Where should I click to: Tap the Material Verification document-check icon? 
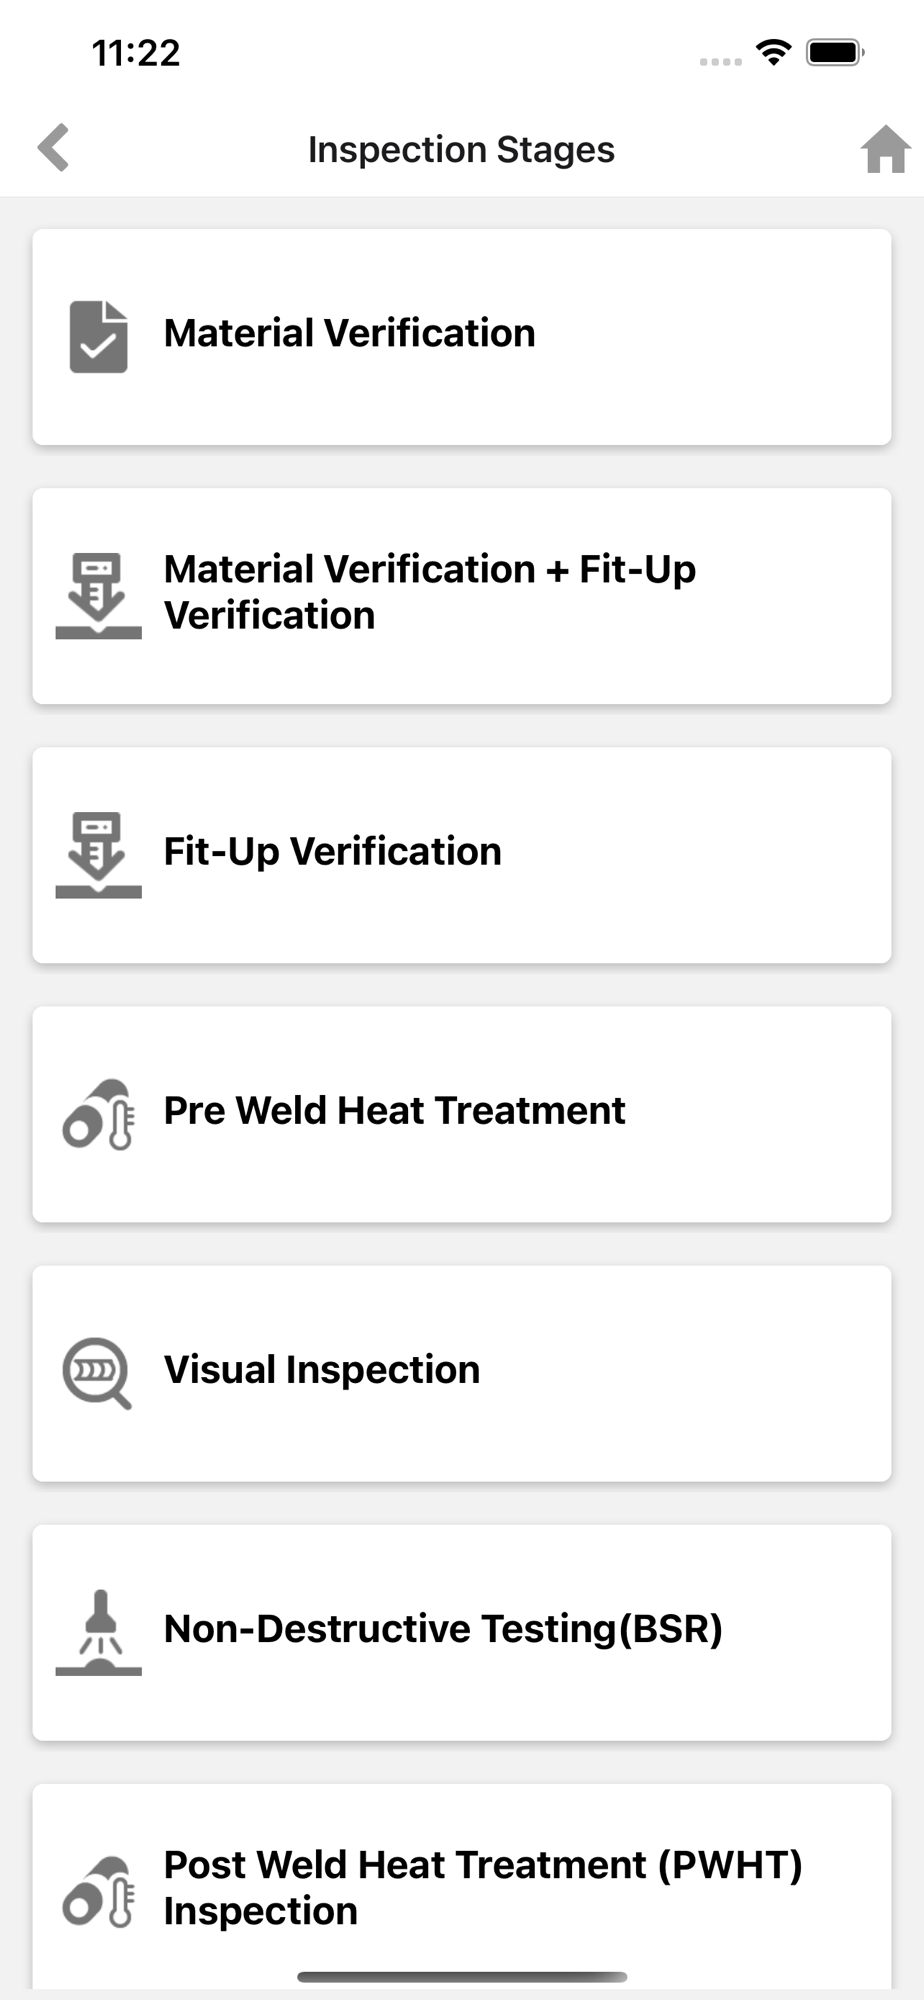click(98, 337)
